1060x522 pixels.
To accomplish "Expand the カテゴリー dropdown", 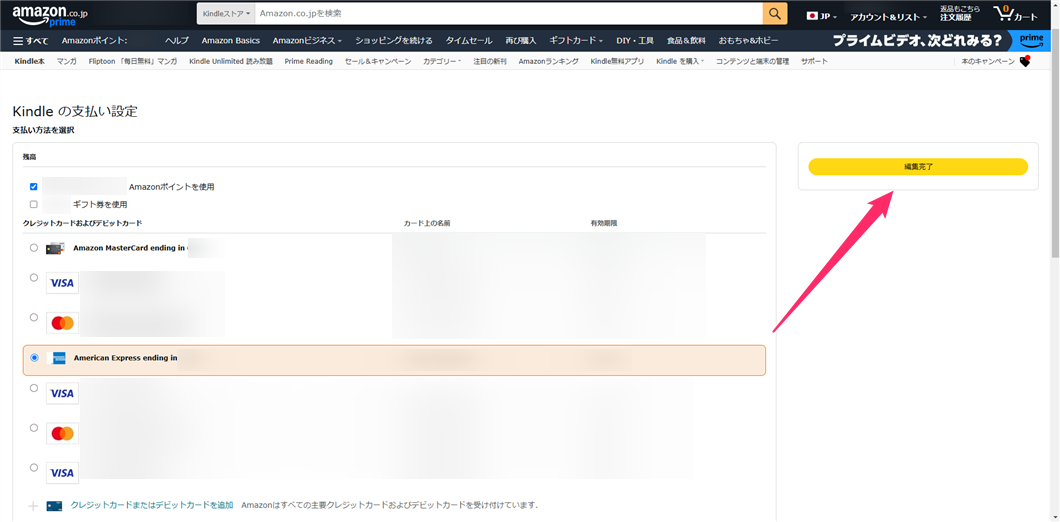I will click(x=442, y=62).
